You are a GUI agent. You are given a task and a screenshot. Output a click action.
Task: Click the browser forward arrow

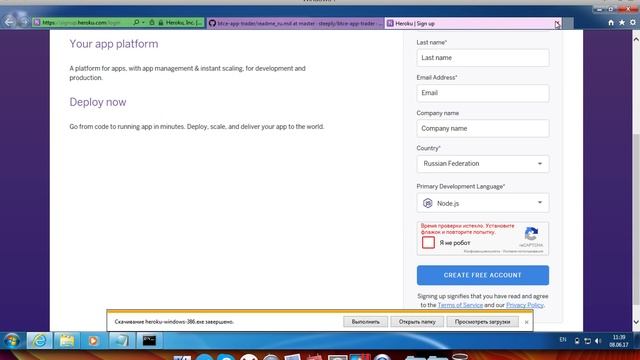pyautogui.click(x=24, y=22)
